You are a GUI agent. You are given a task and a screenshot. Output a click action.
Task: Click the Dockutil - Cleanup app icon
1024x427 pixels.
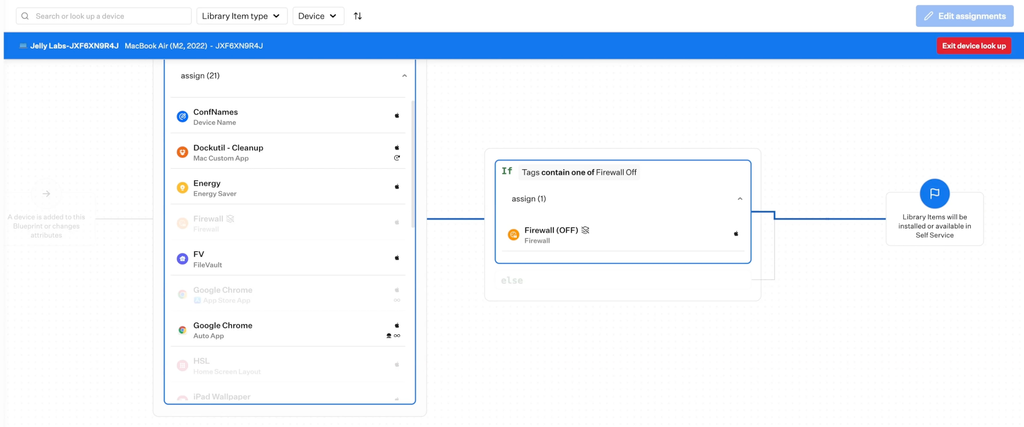182,152
